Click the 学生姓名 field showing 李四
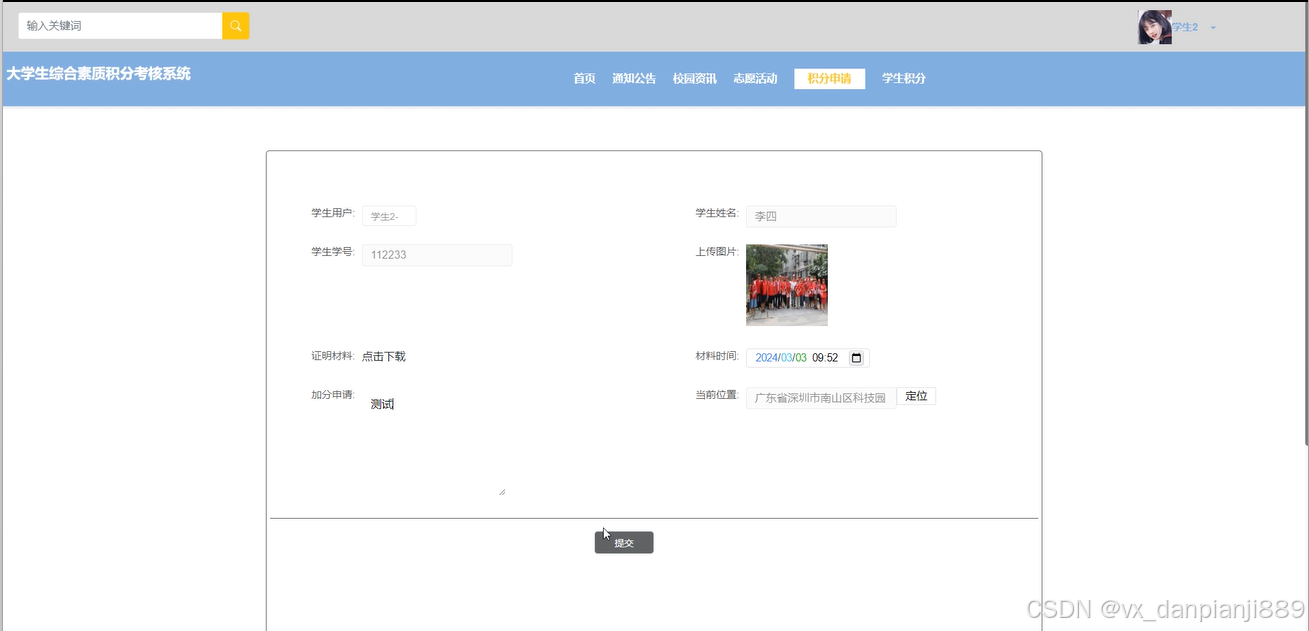The height and width of the screenshot is (631, 1309). pyautogui.click(x=821, y=216)
